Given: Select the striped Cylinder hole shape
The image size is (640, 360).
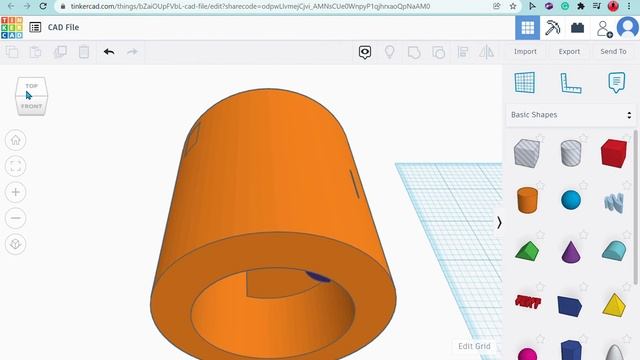Looking at the screenshot, I should pyautogui.click(x=571, y=153).
